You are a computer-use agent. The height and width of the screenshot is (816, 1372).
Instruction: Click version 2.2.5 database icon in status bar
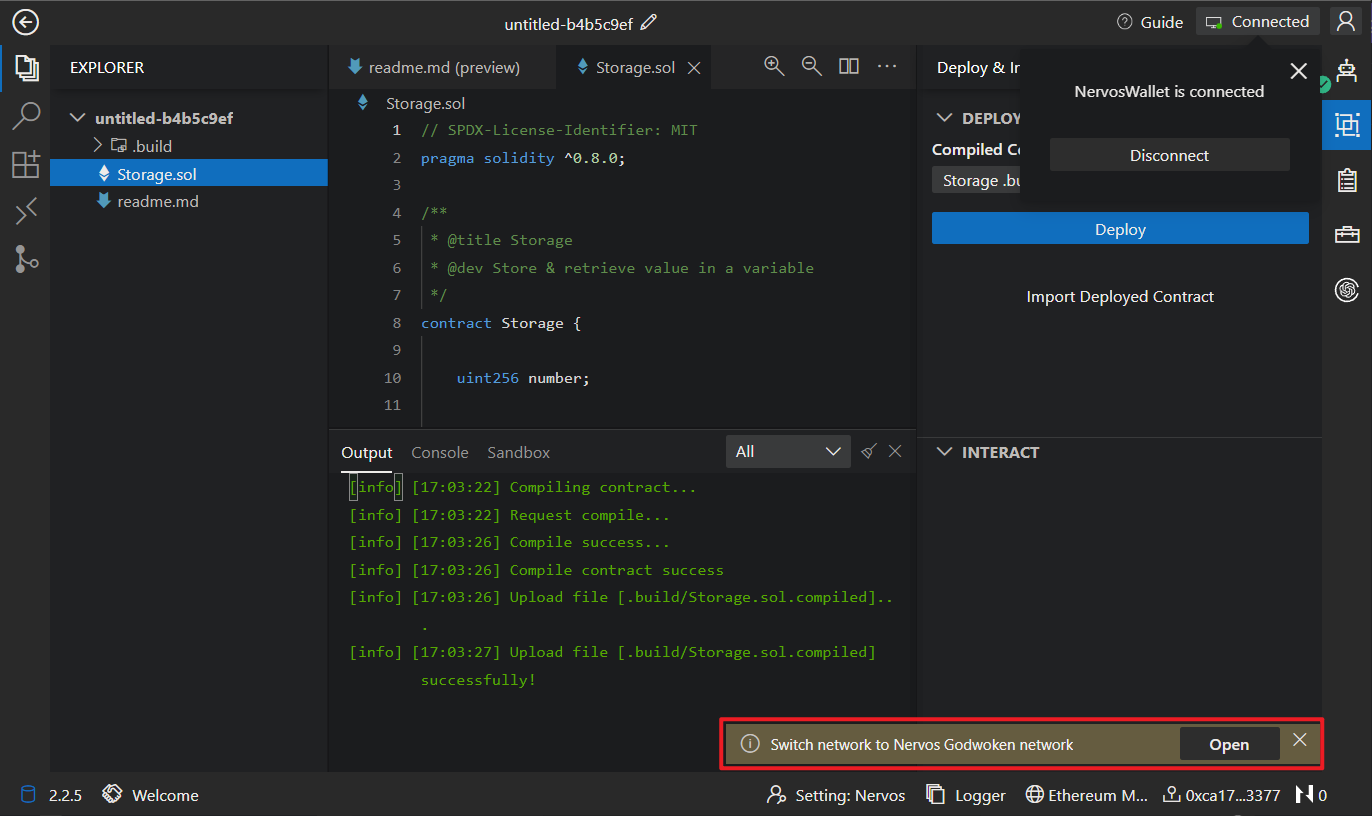pos(51,795)
